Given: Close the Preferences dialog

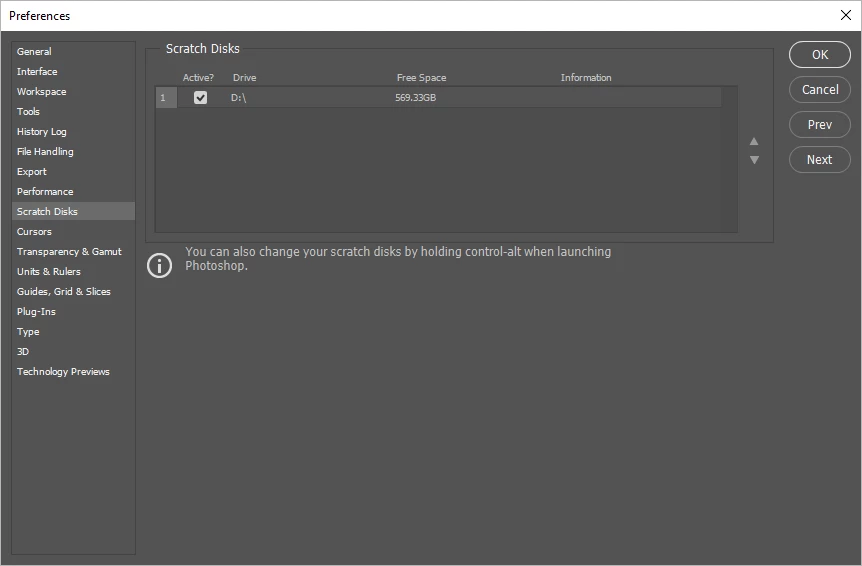Looking at the screenshot, I should point(846,15).
